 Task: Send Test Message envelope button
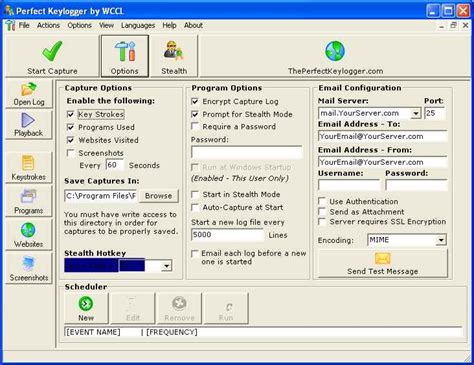click(383, 263)
